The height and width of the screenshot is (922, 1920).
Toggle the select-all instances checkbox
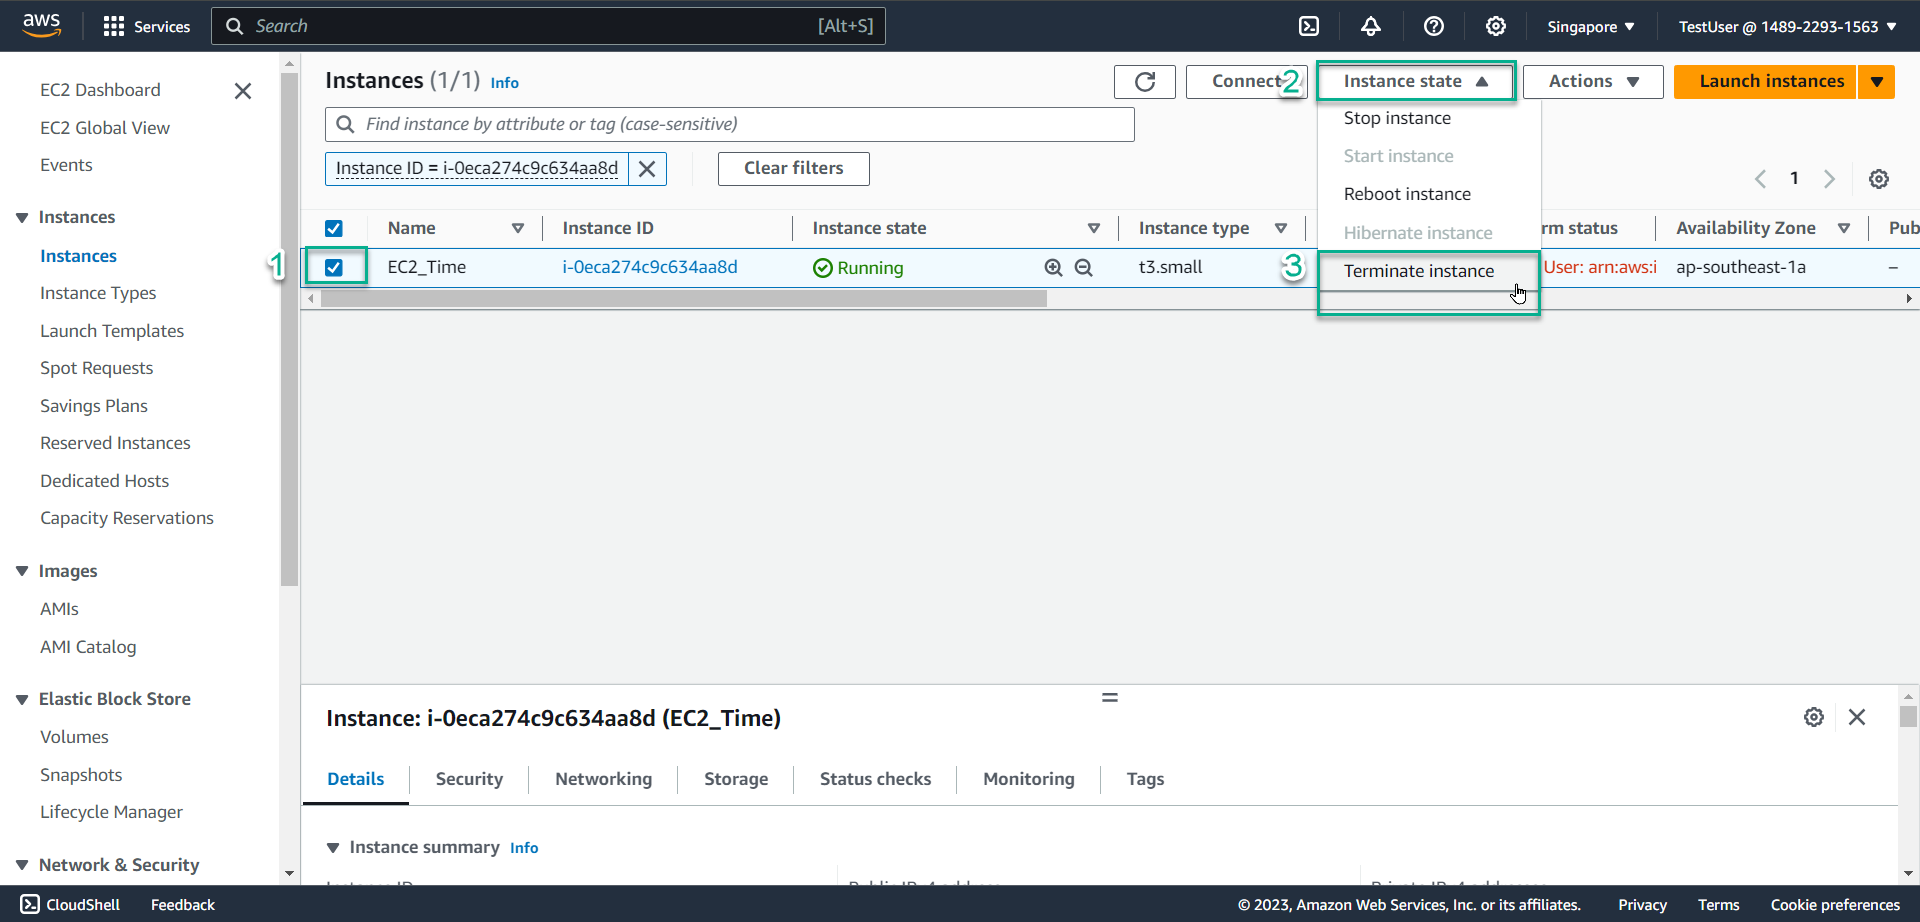[334, 229]
